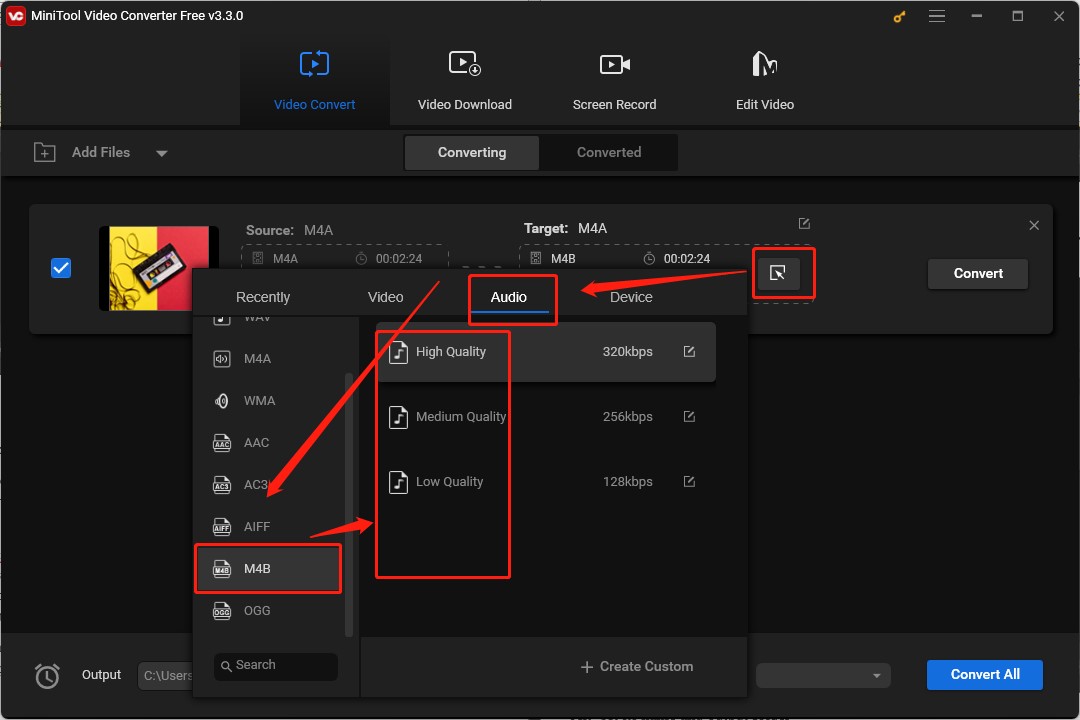Click the Add Files folder icon
The height and width of the screenshot is (720, 1080).
[x=45, y=152]
